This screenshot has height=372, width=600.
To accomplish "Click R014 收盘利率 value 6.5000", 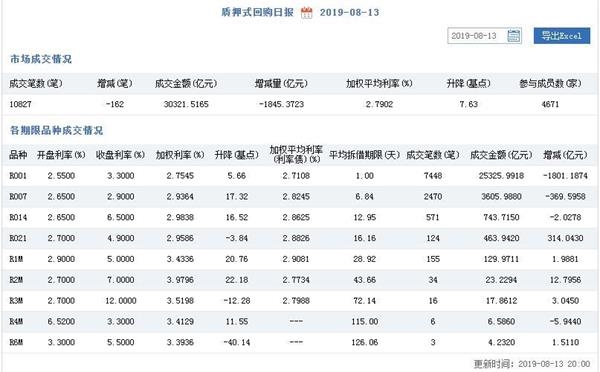I will coord(121,217).
